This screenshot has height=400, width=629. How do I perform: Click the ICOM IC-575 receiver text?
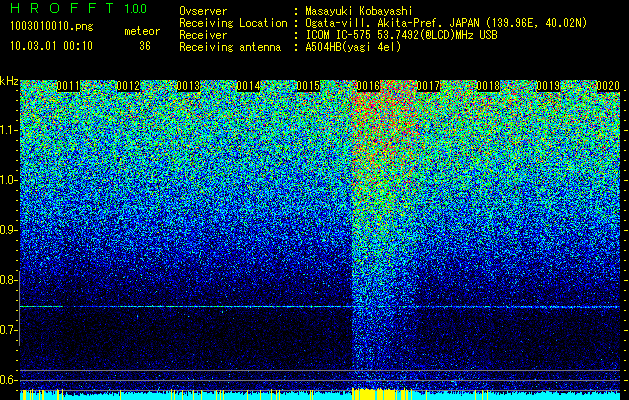(x=401, y=35)
